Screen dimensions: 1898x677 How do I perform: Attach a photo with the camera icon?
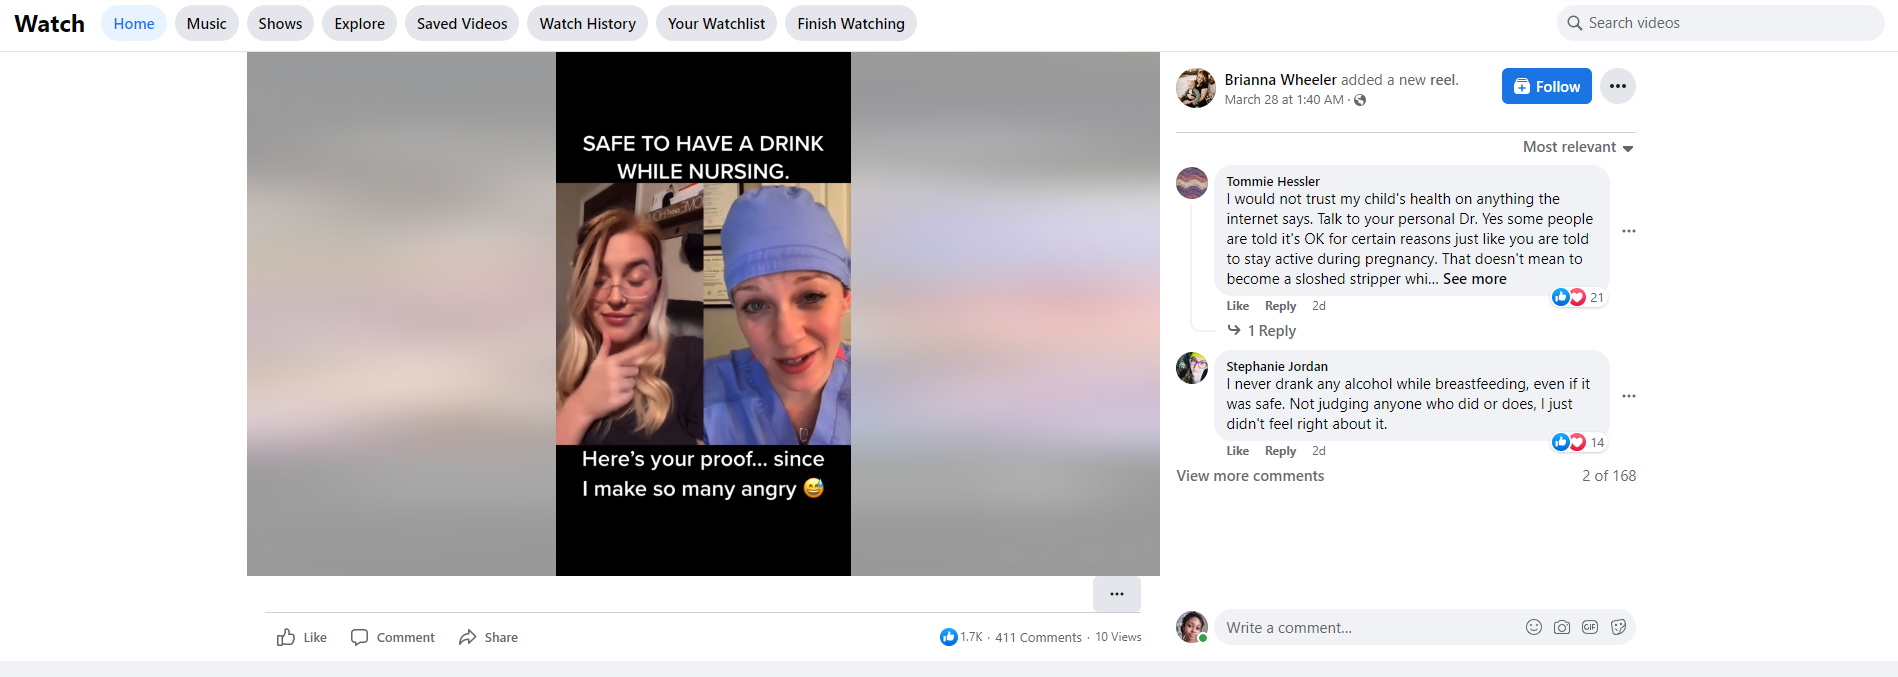click(1562, 627)
